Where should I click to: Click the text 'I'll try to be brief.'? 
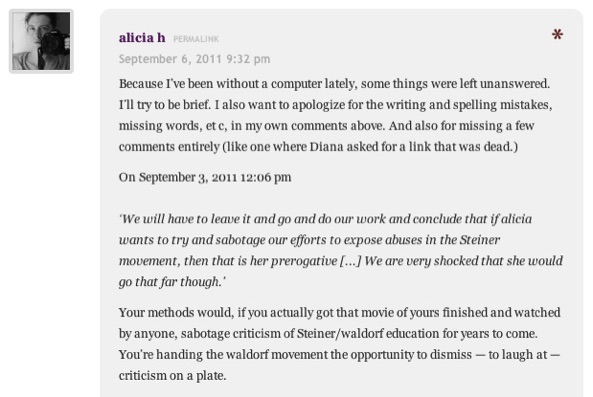click(x=165, y=104)
